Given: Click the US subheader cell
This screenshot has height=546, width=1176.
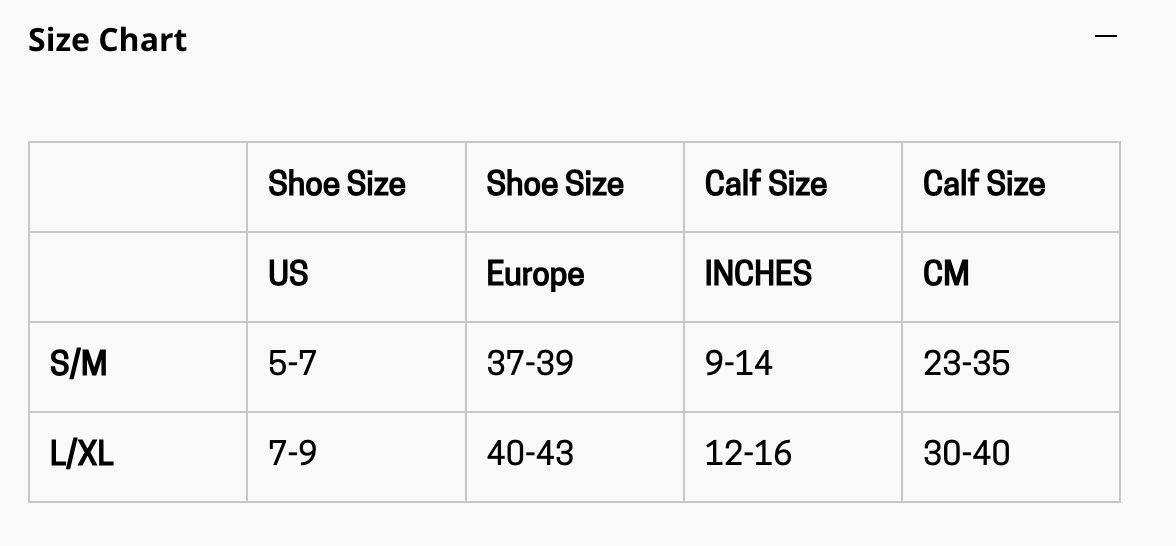Looking at the screenshot, I should [356, 277].
